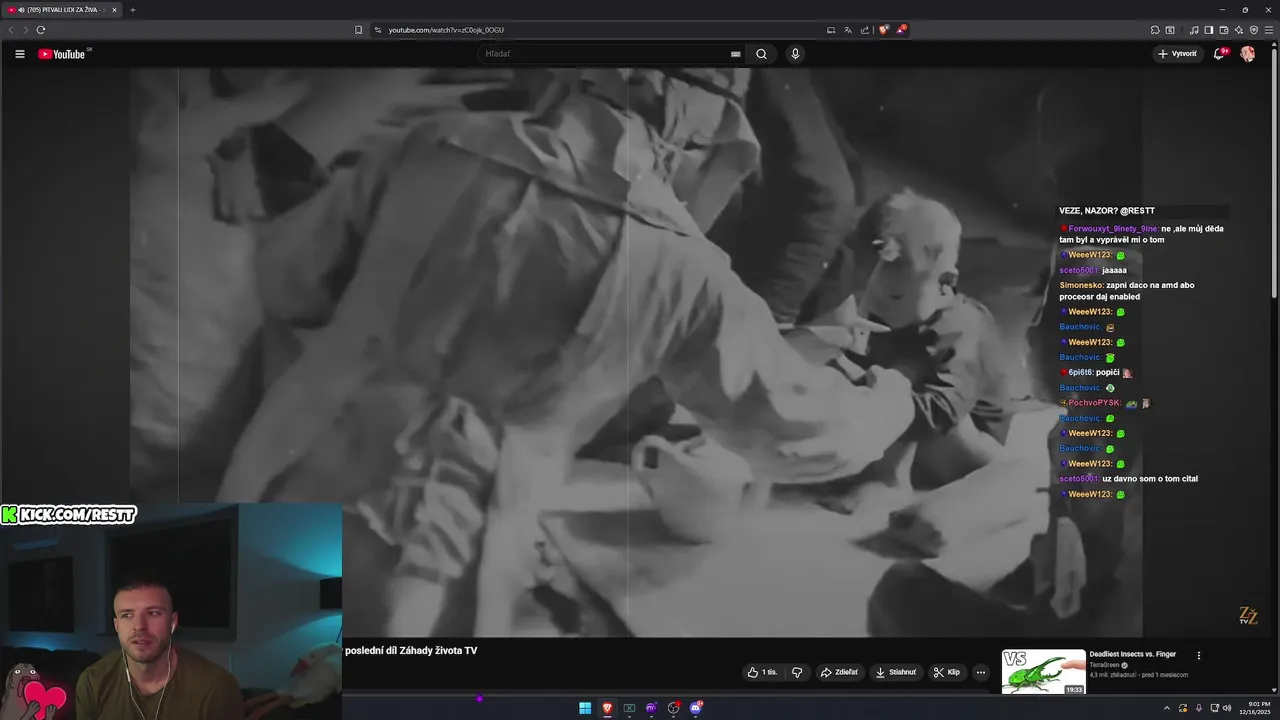Start voice search with microphone icon

[795, 54]
